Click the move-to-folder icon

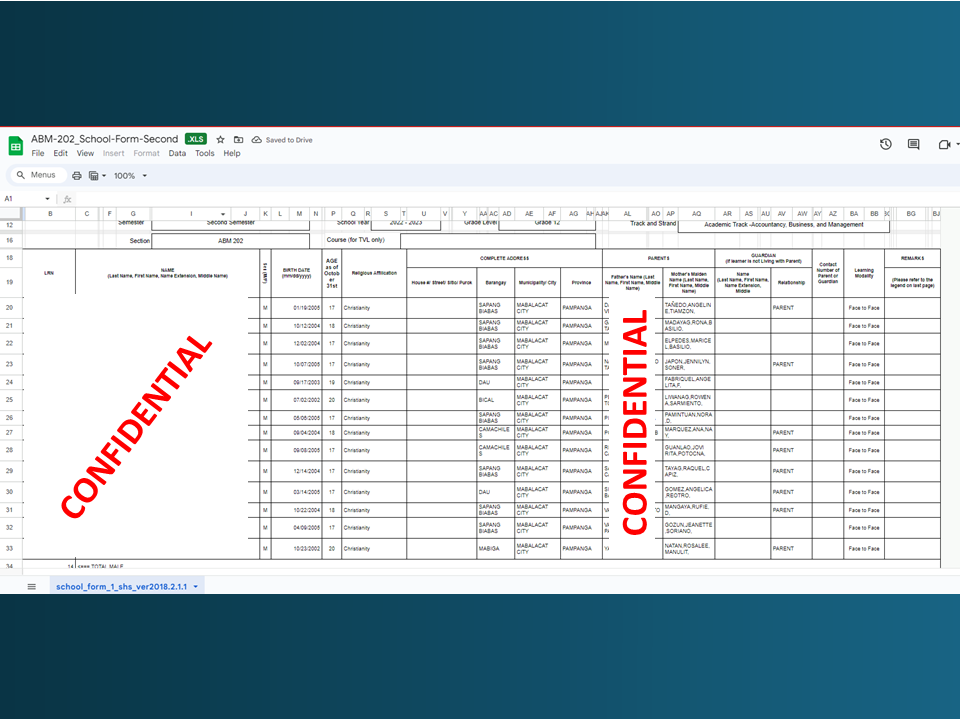(239, 140)
